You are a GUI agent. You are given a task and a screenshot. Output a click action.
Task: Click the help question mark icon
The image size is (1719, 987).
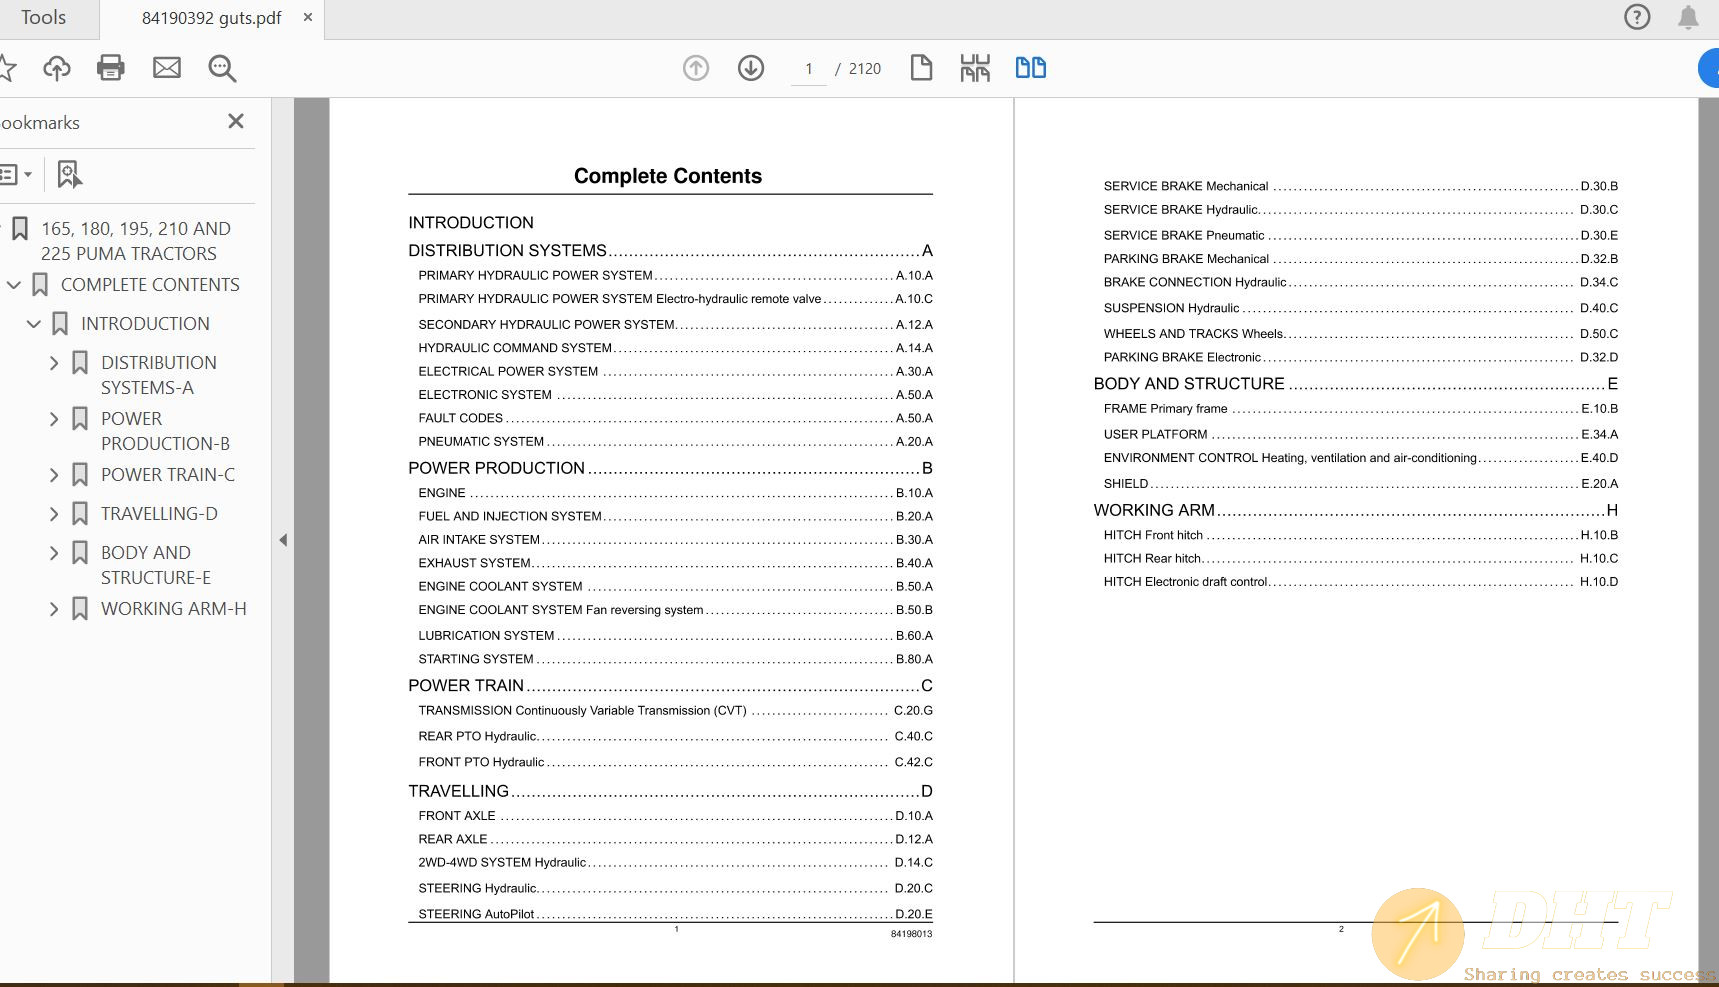[x=1637, y=17]
